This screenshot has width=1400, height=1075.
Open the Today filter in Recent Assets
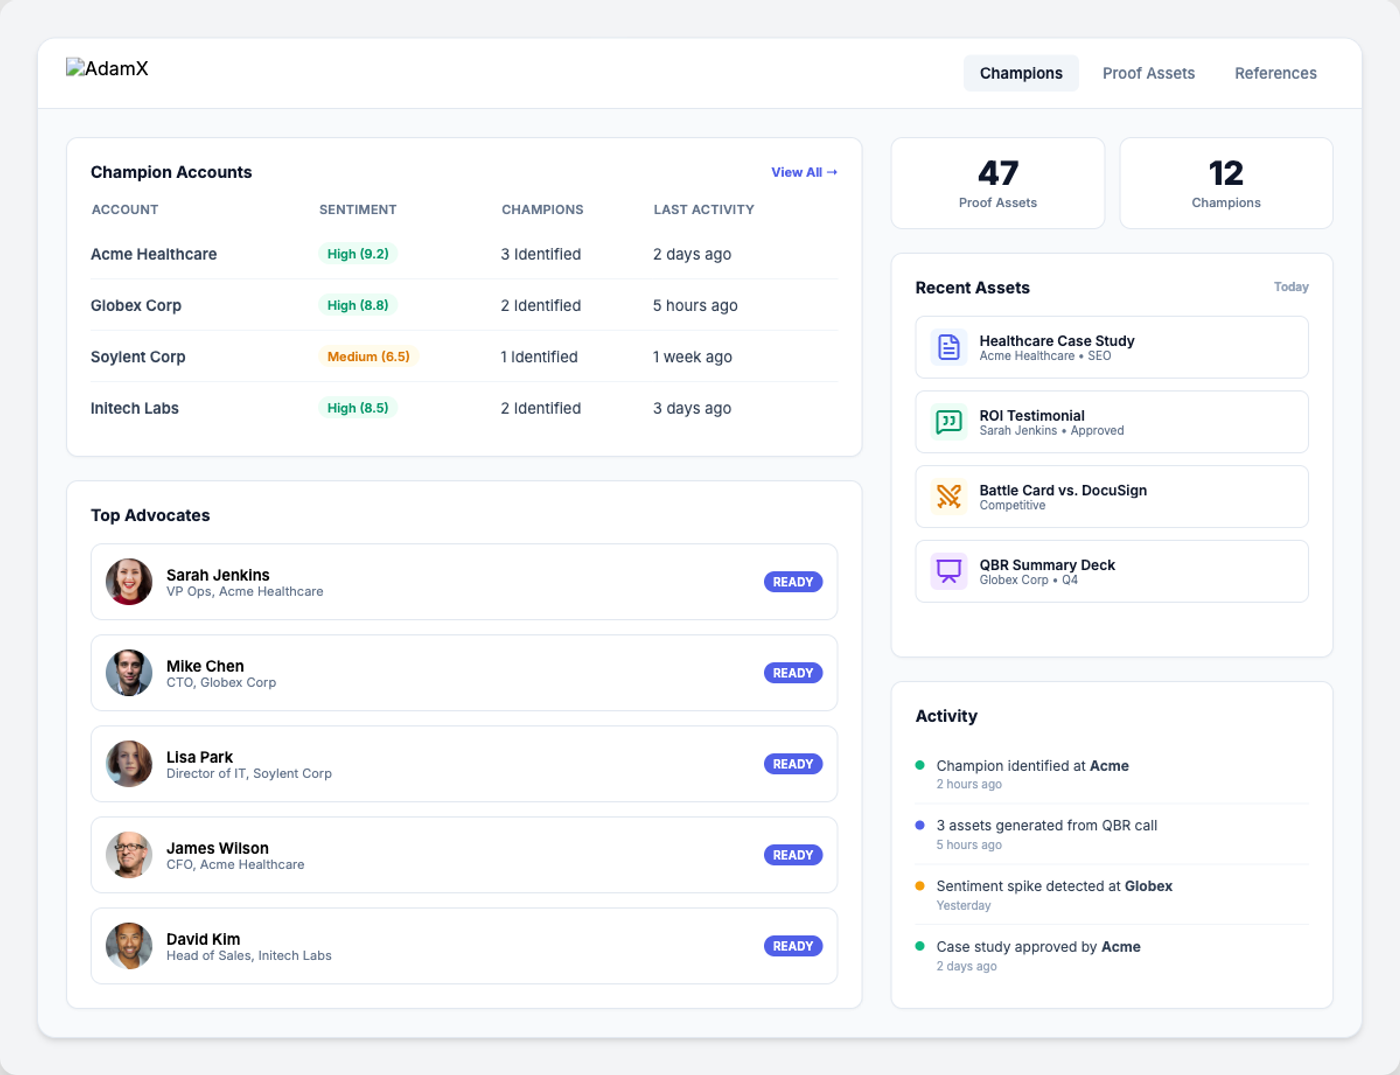1291,287
